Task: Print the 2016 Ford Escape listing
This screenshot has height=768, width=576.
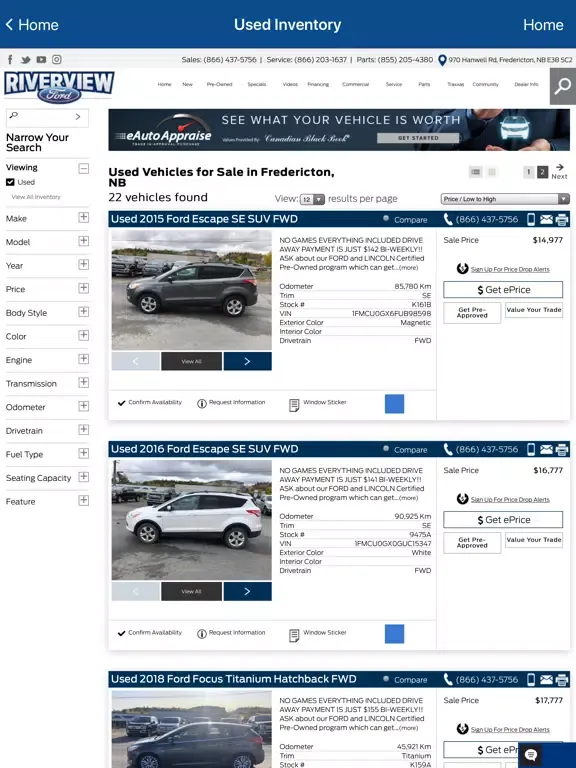Action: (x=562, y=449)
